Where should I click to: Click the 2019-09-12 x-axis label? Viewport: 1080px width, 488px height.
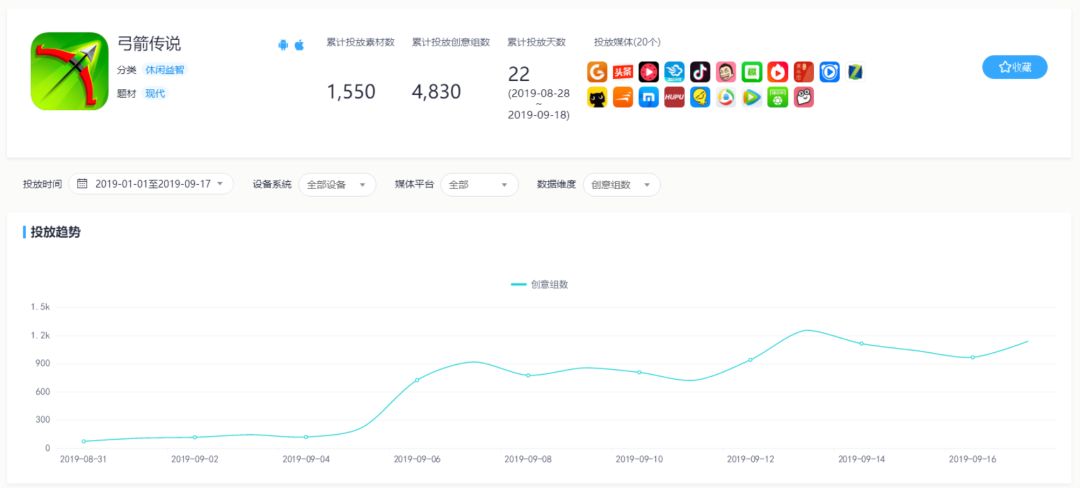tap(750, 459)
